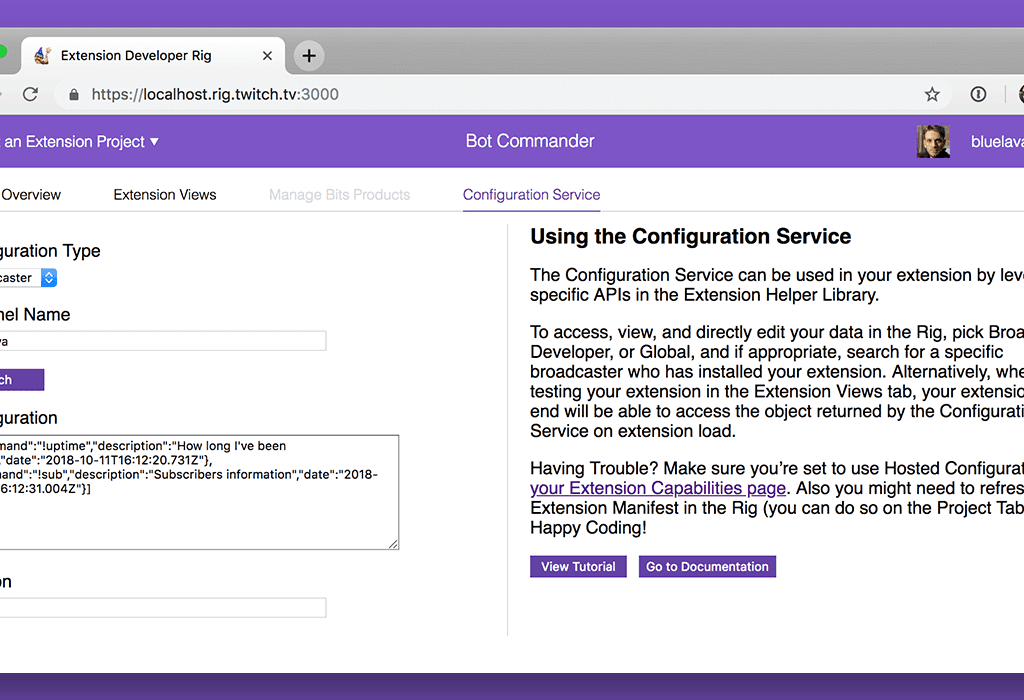1024x700 pixels.
Task: Select the Extension Developer Rig browser tab
Action: [153, 56]
